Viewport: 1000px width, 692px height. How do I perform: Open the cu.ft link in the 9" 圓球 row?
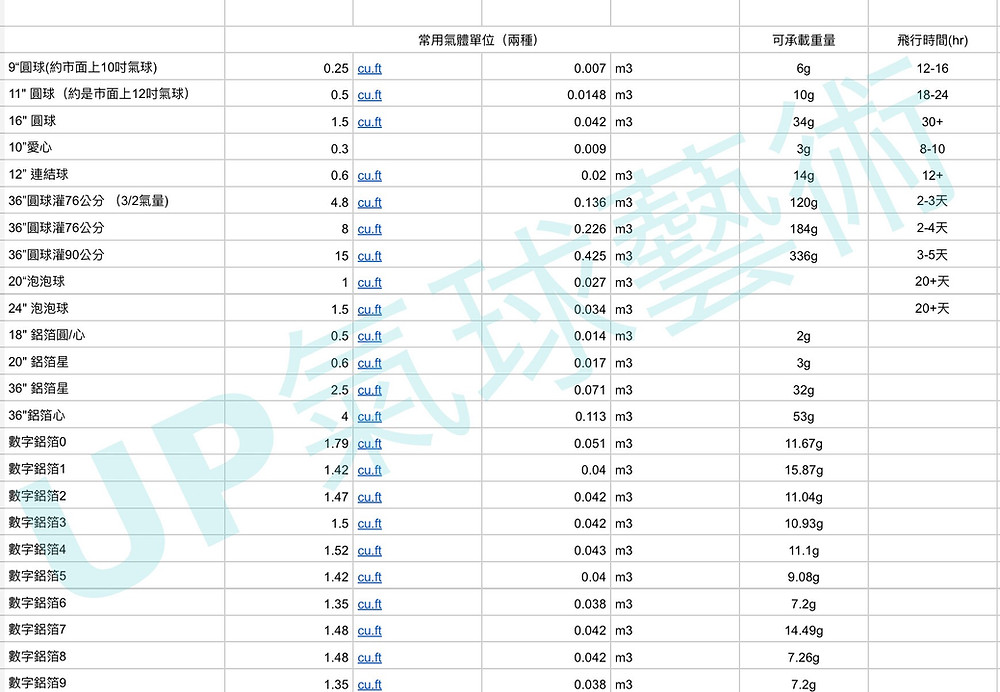tap(369, 68)
